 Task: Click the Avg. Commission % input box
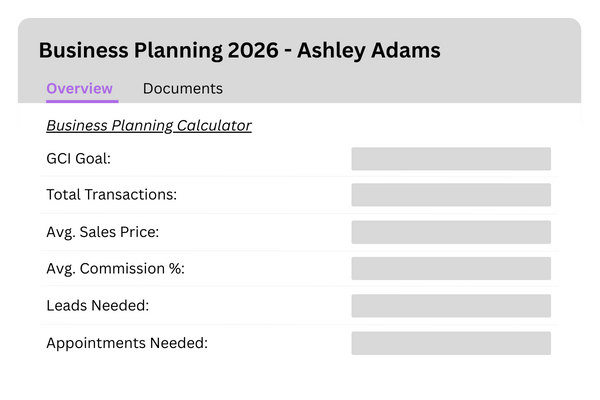point(450,269)
